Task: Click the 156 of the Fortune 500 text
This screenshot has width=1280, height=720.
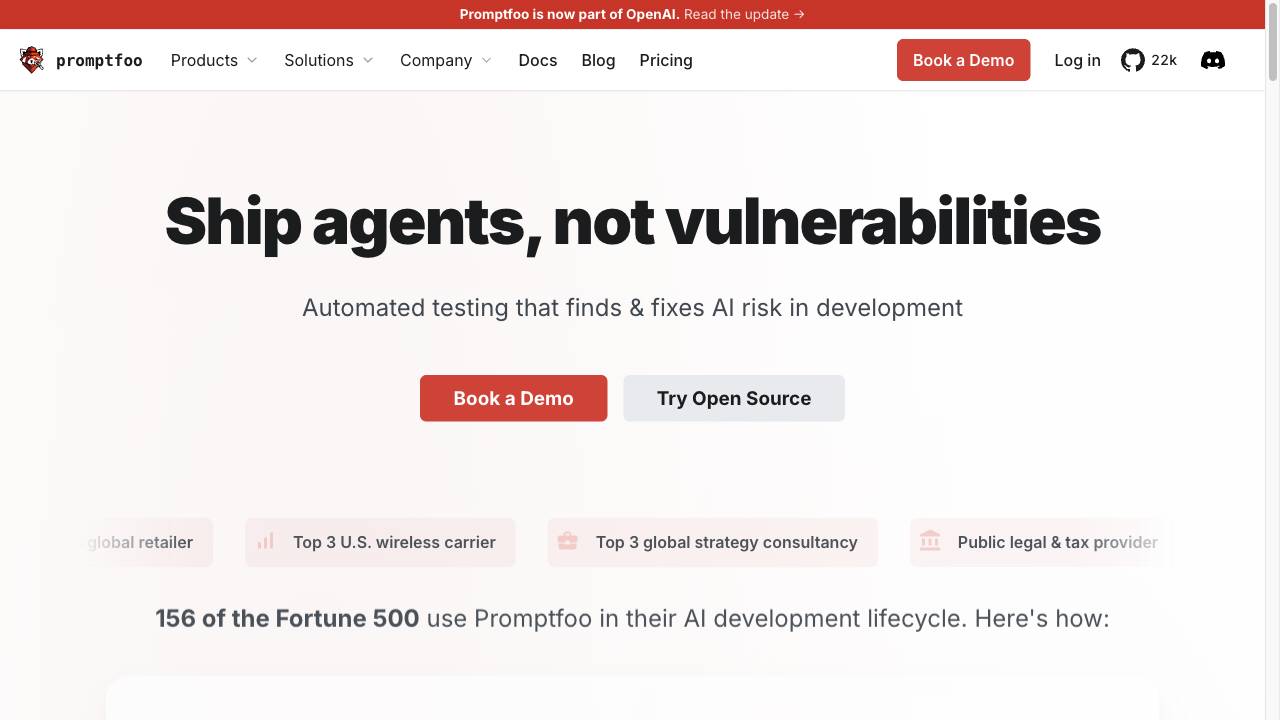Action: click(287, 618)
